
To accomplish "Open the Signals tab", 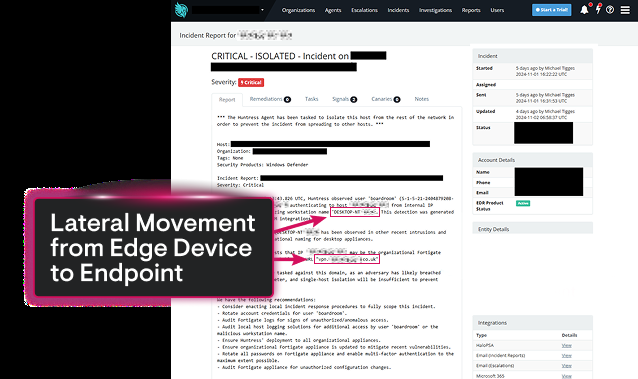I will point(344,99).
